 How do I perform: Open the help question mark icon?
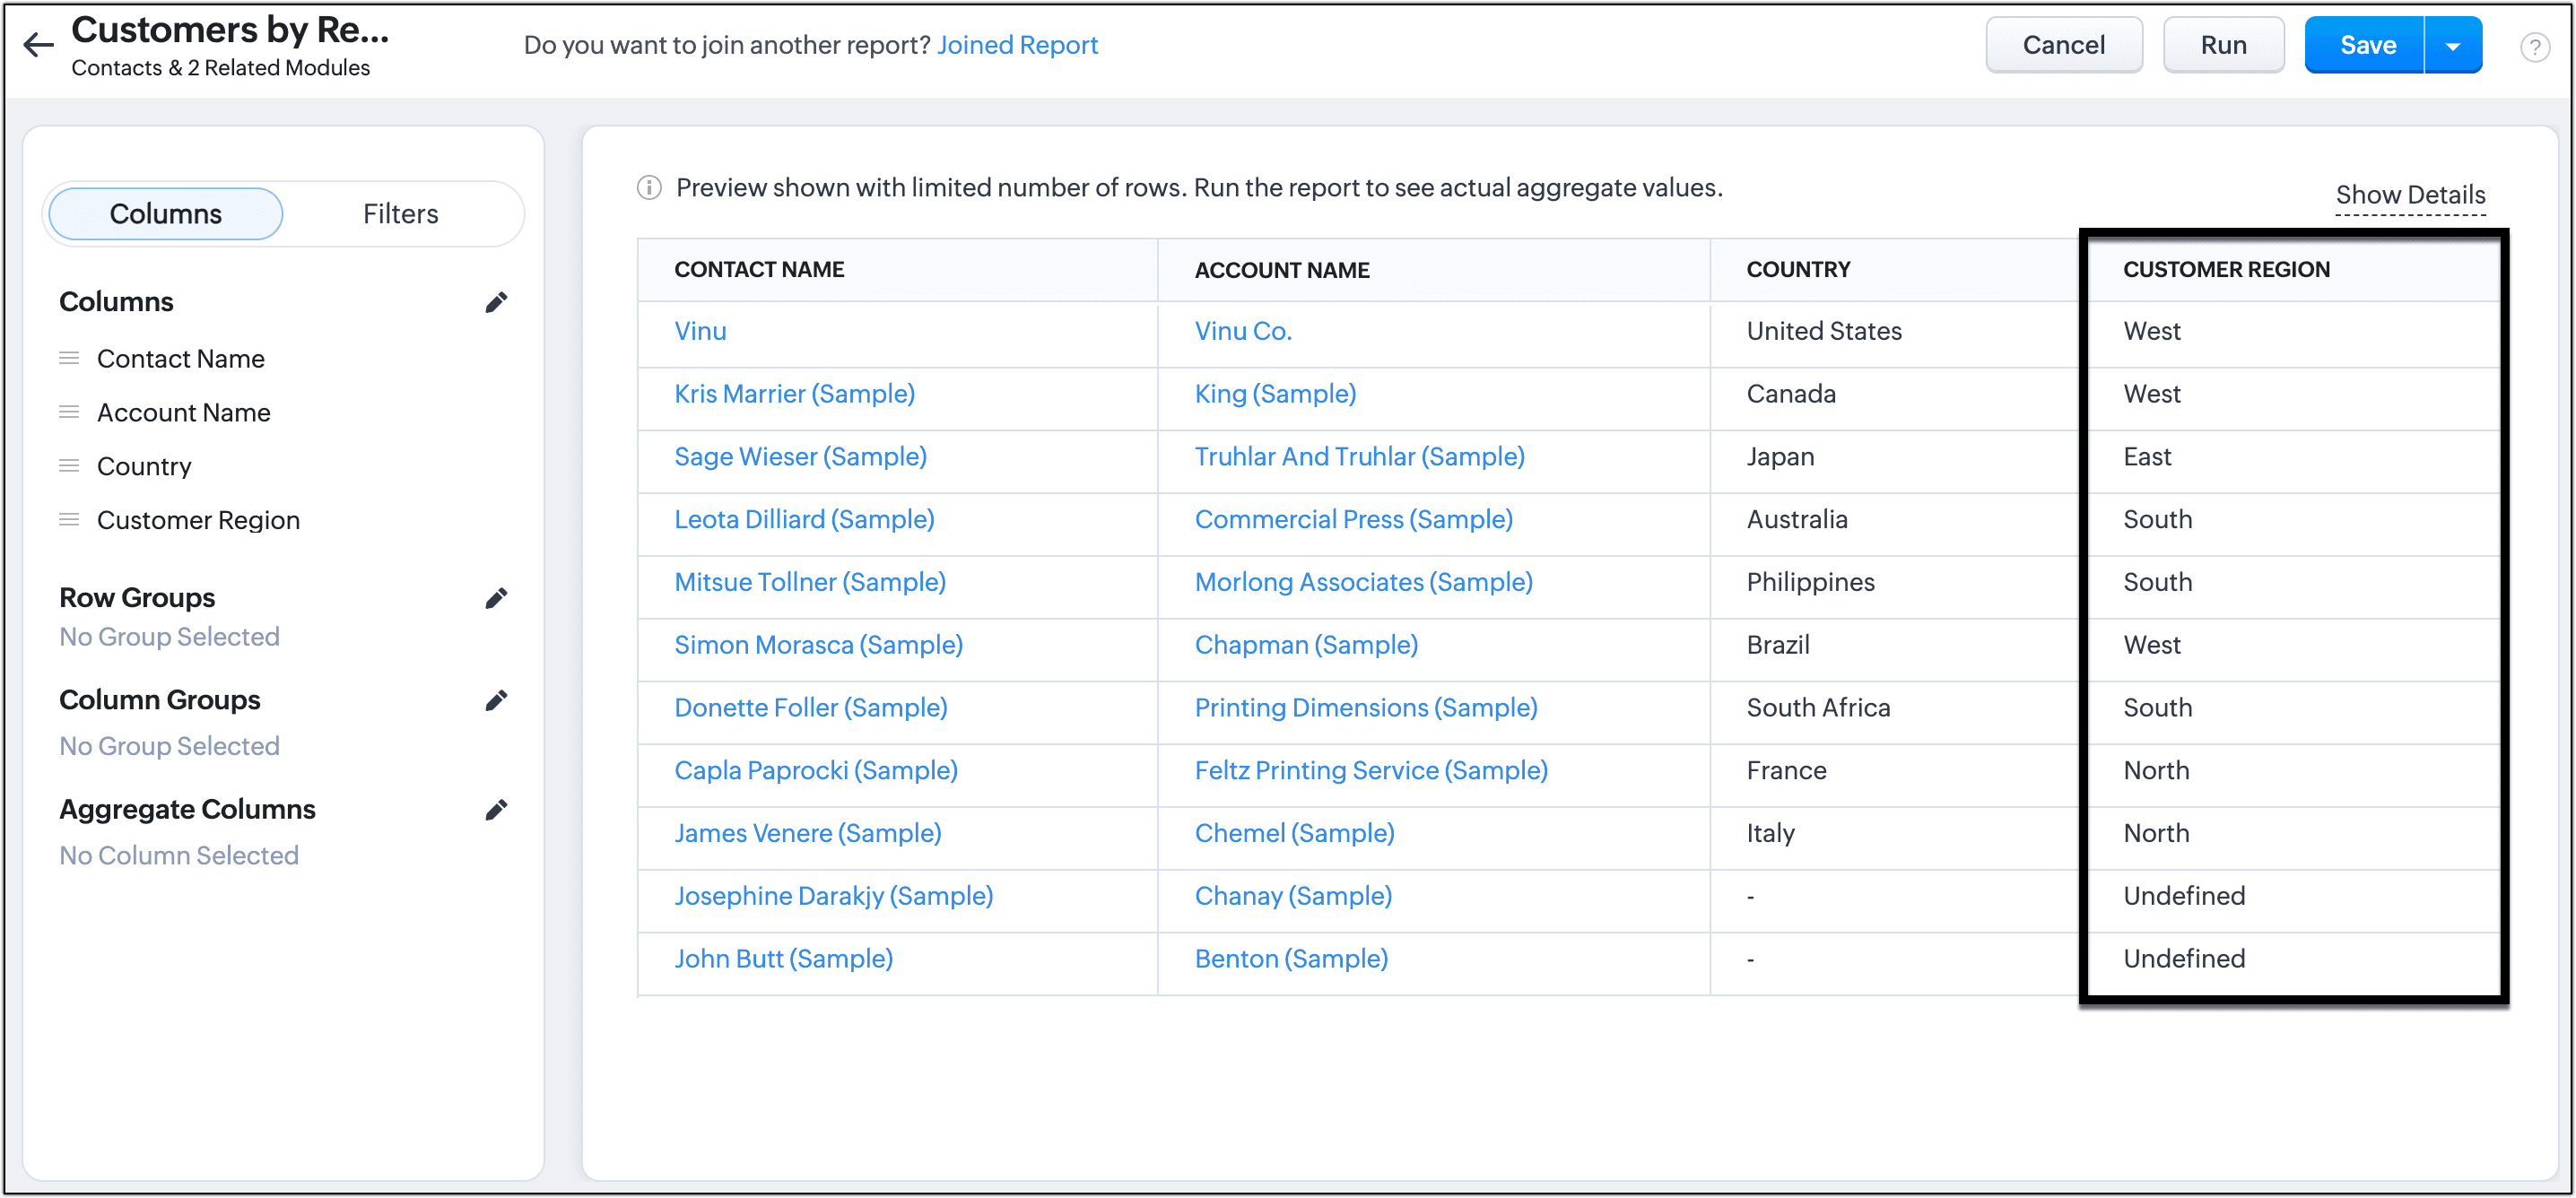2534,46
